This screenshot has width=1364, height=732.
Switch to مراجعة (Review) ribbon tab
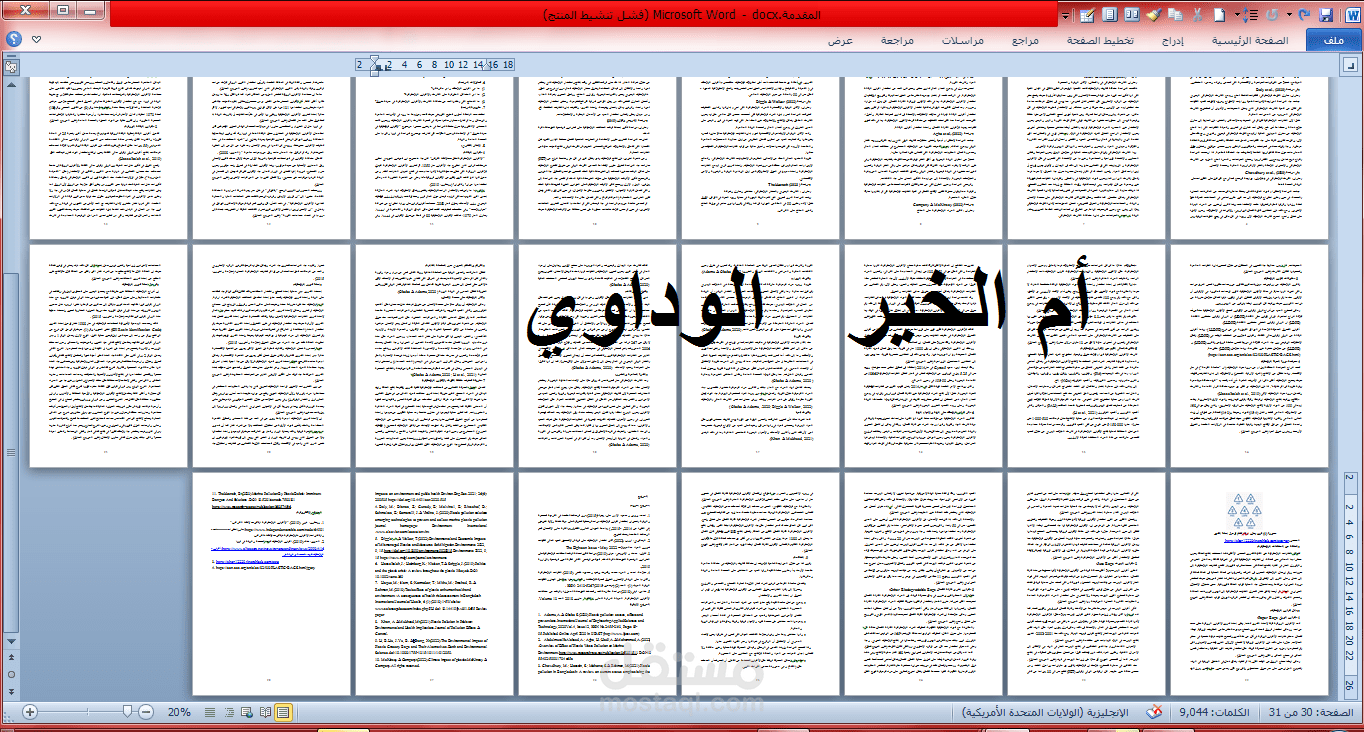click(898, 41)
